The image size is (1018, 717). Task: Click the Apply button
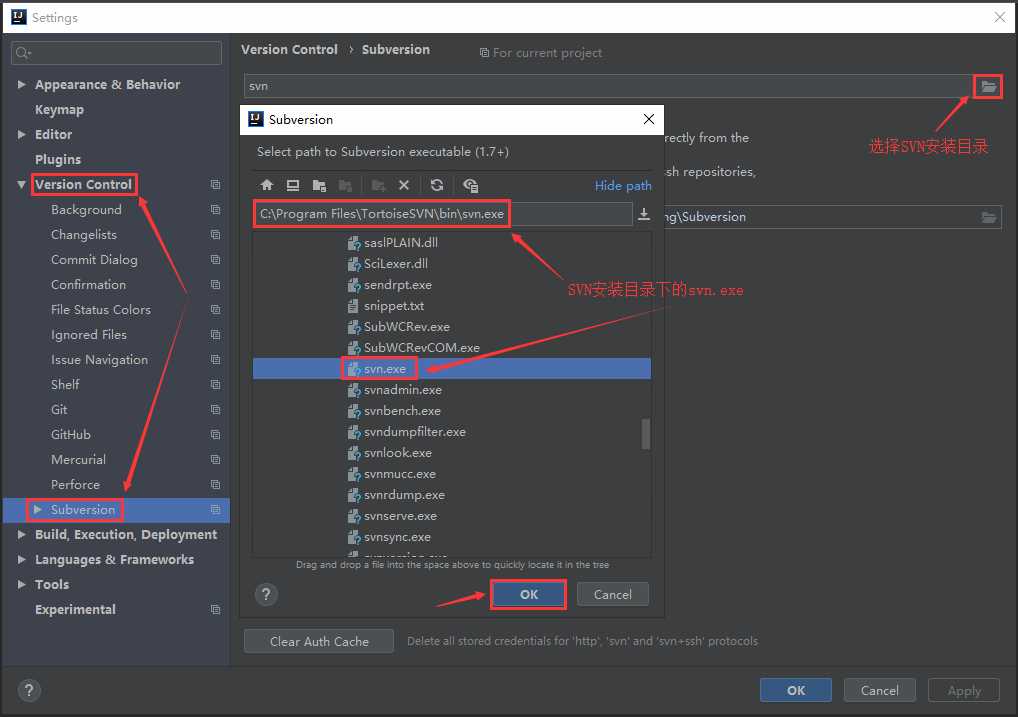(x=963, y=690)
